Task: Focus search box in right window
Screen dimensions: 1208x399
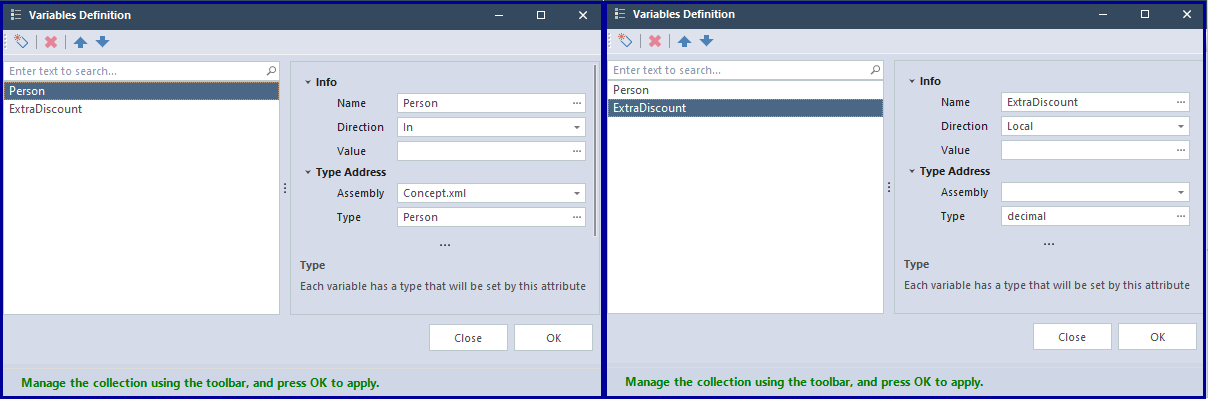Action: pyautogui.click(x=738, y=70)
